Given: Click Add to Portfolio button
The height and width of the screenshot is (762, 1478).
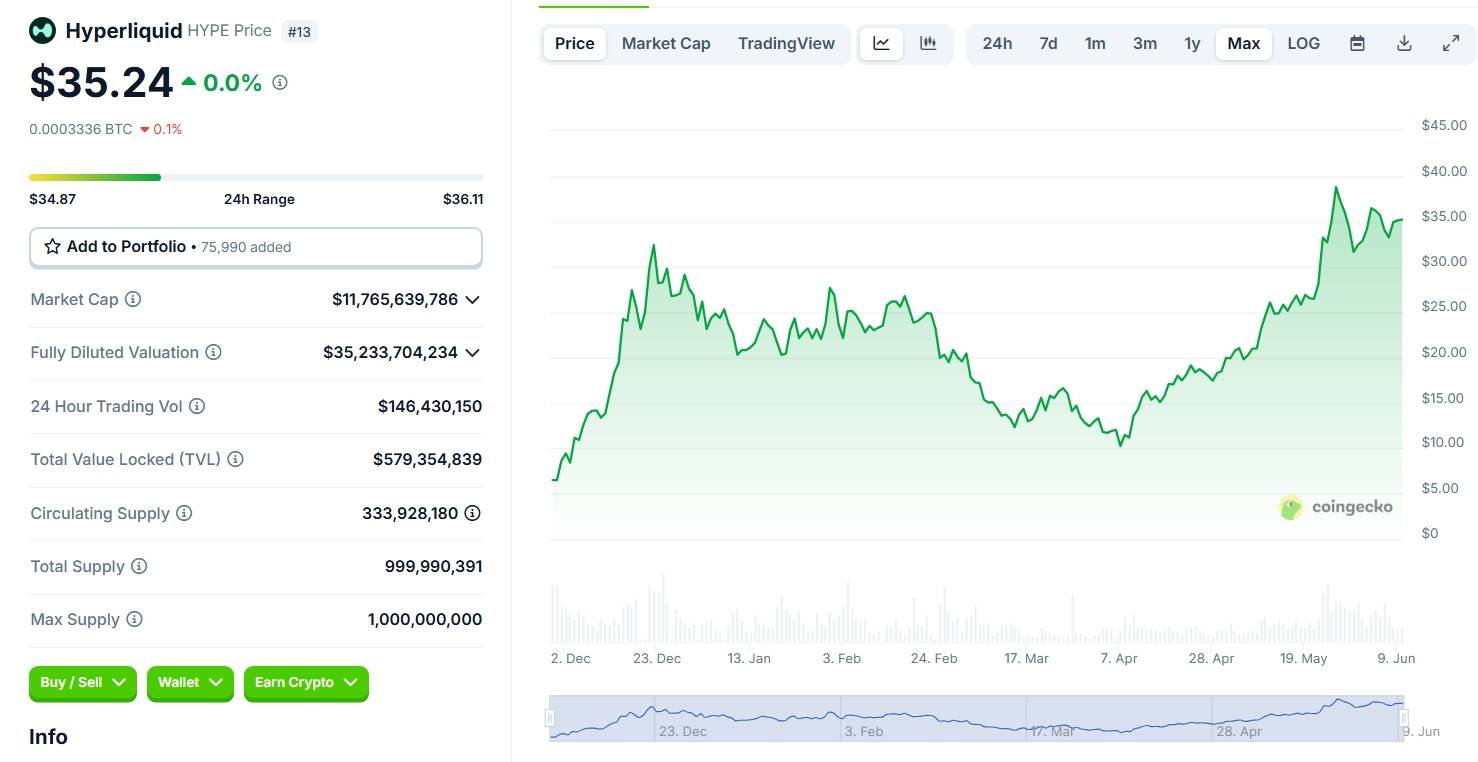Looking at the screenshot, I should pos(256,247).
